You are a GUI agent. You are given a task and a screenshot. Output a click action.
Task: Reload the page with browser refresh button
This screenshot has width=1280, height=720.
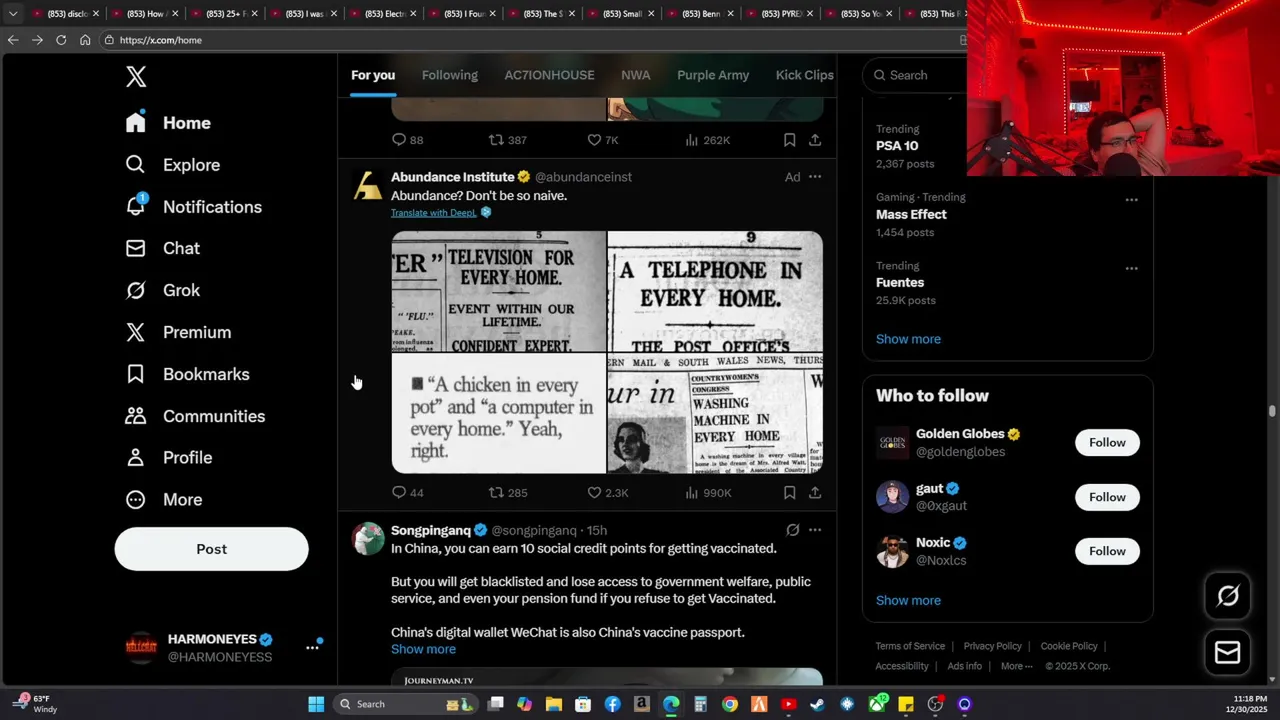point(61,40)
